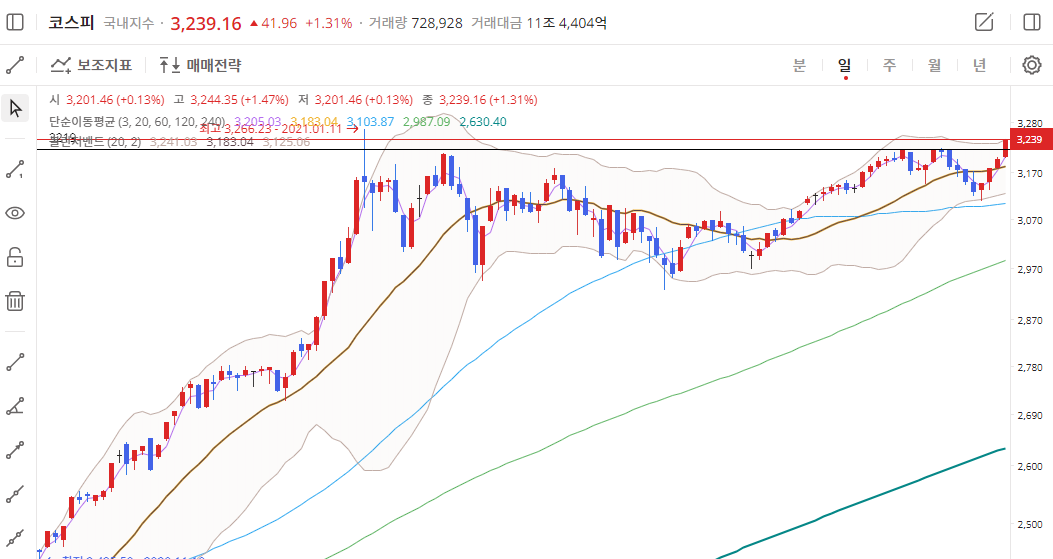Switch chart to 월 monthly interval
Image resolution: width=1053 pixels, height=559 pixels.
tap(934, 65)
